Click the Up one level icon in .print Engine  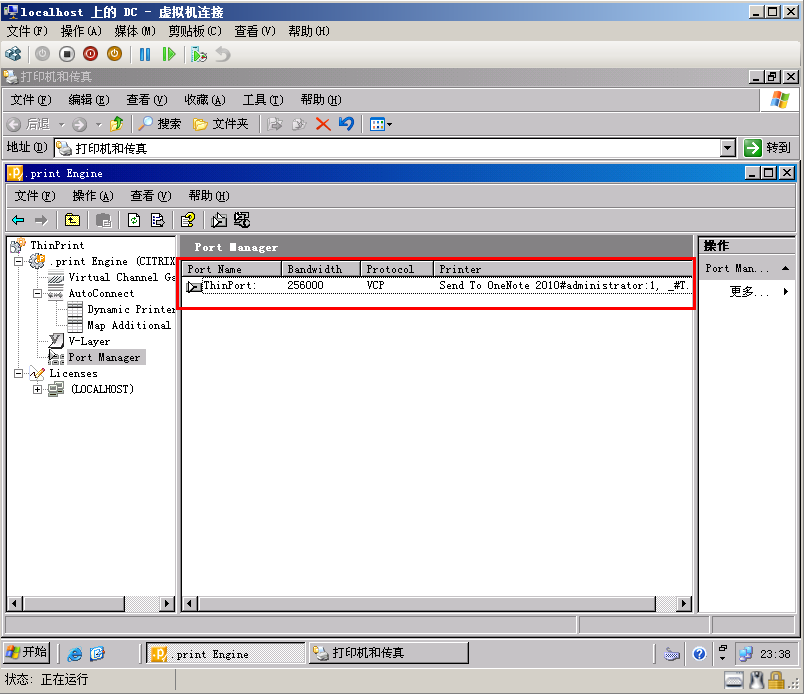pyautogui.click(x=72, y=220)
